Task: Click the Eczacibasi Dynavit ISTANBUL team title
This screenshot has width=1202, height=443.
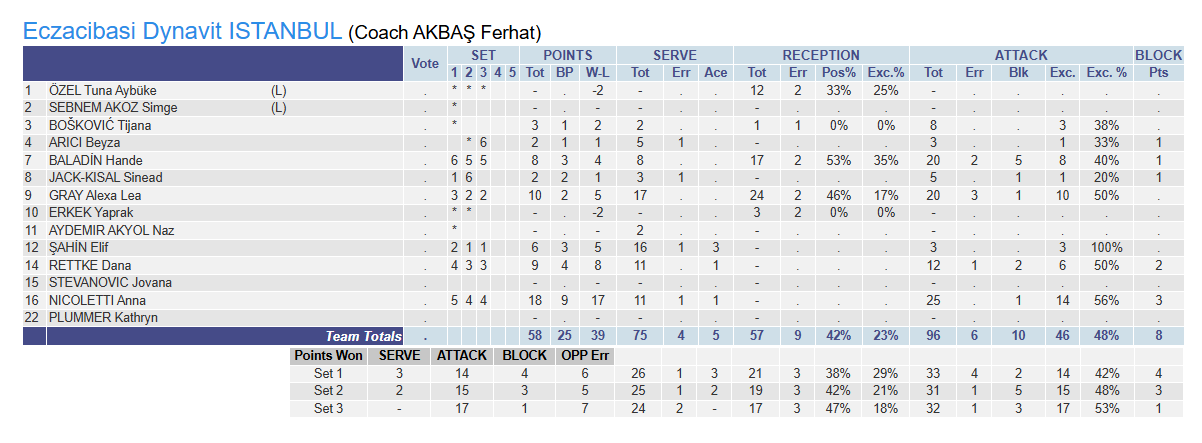Action: [183, 31]
